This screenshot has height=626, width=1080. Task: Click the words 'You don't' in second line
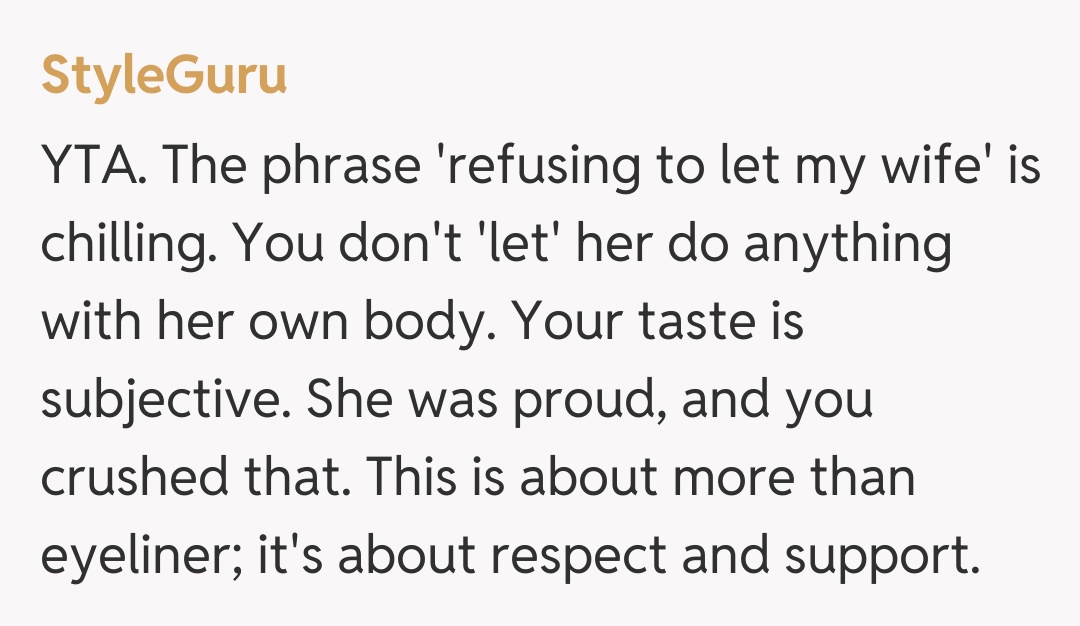pos(314,244)
